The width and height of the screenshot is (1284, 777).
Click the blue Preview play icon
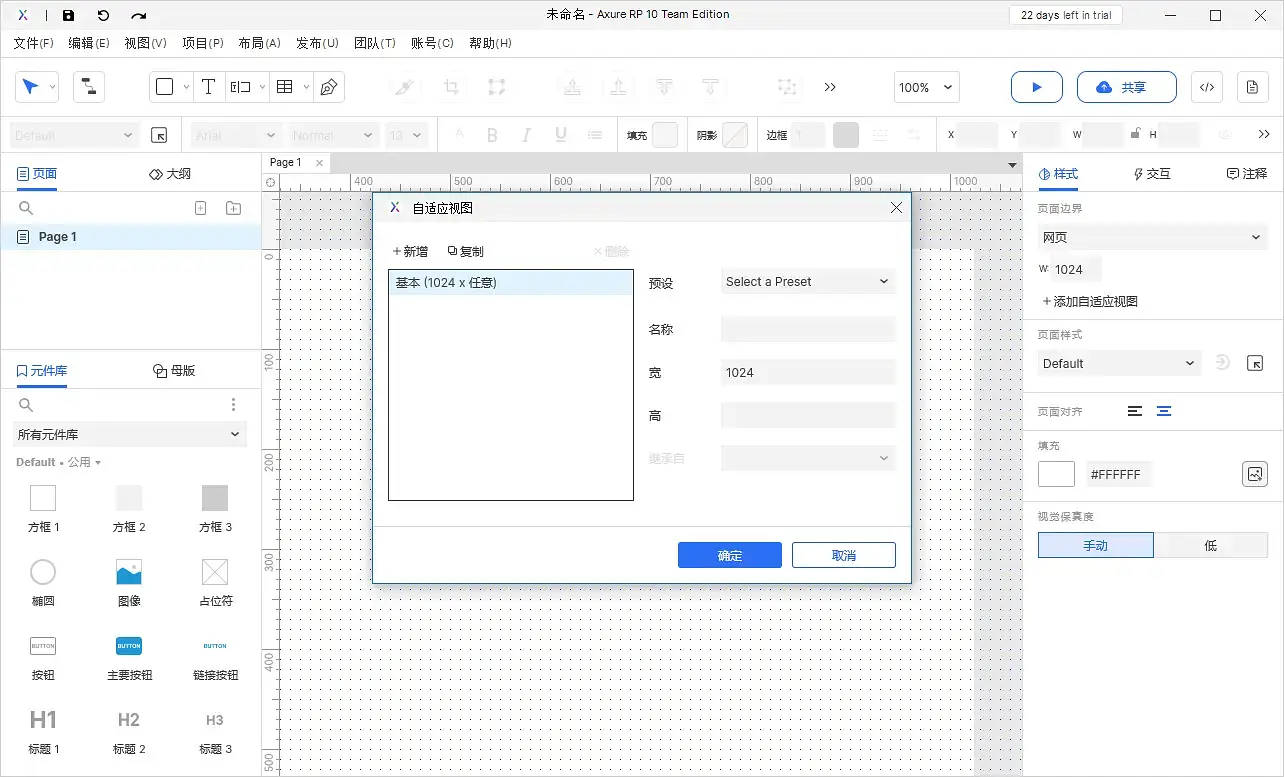1036,87
